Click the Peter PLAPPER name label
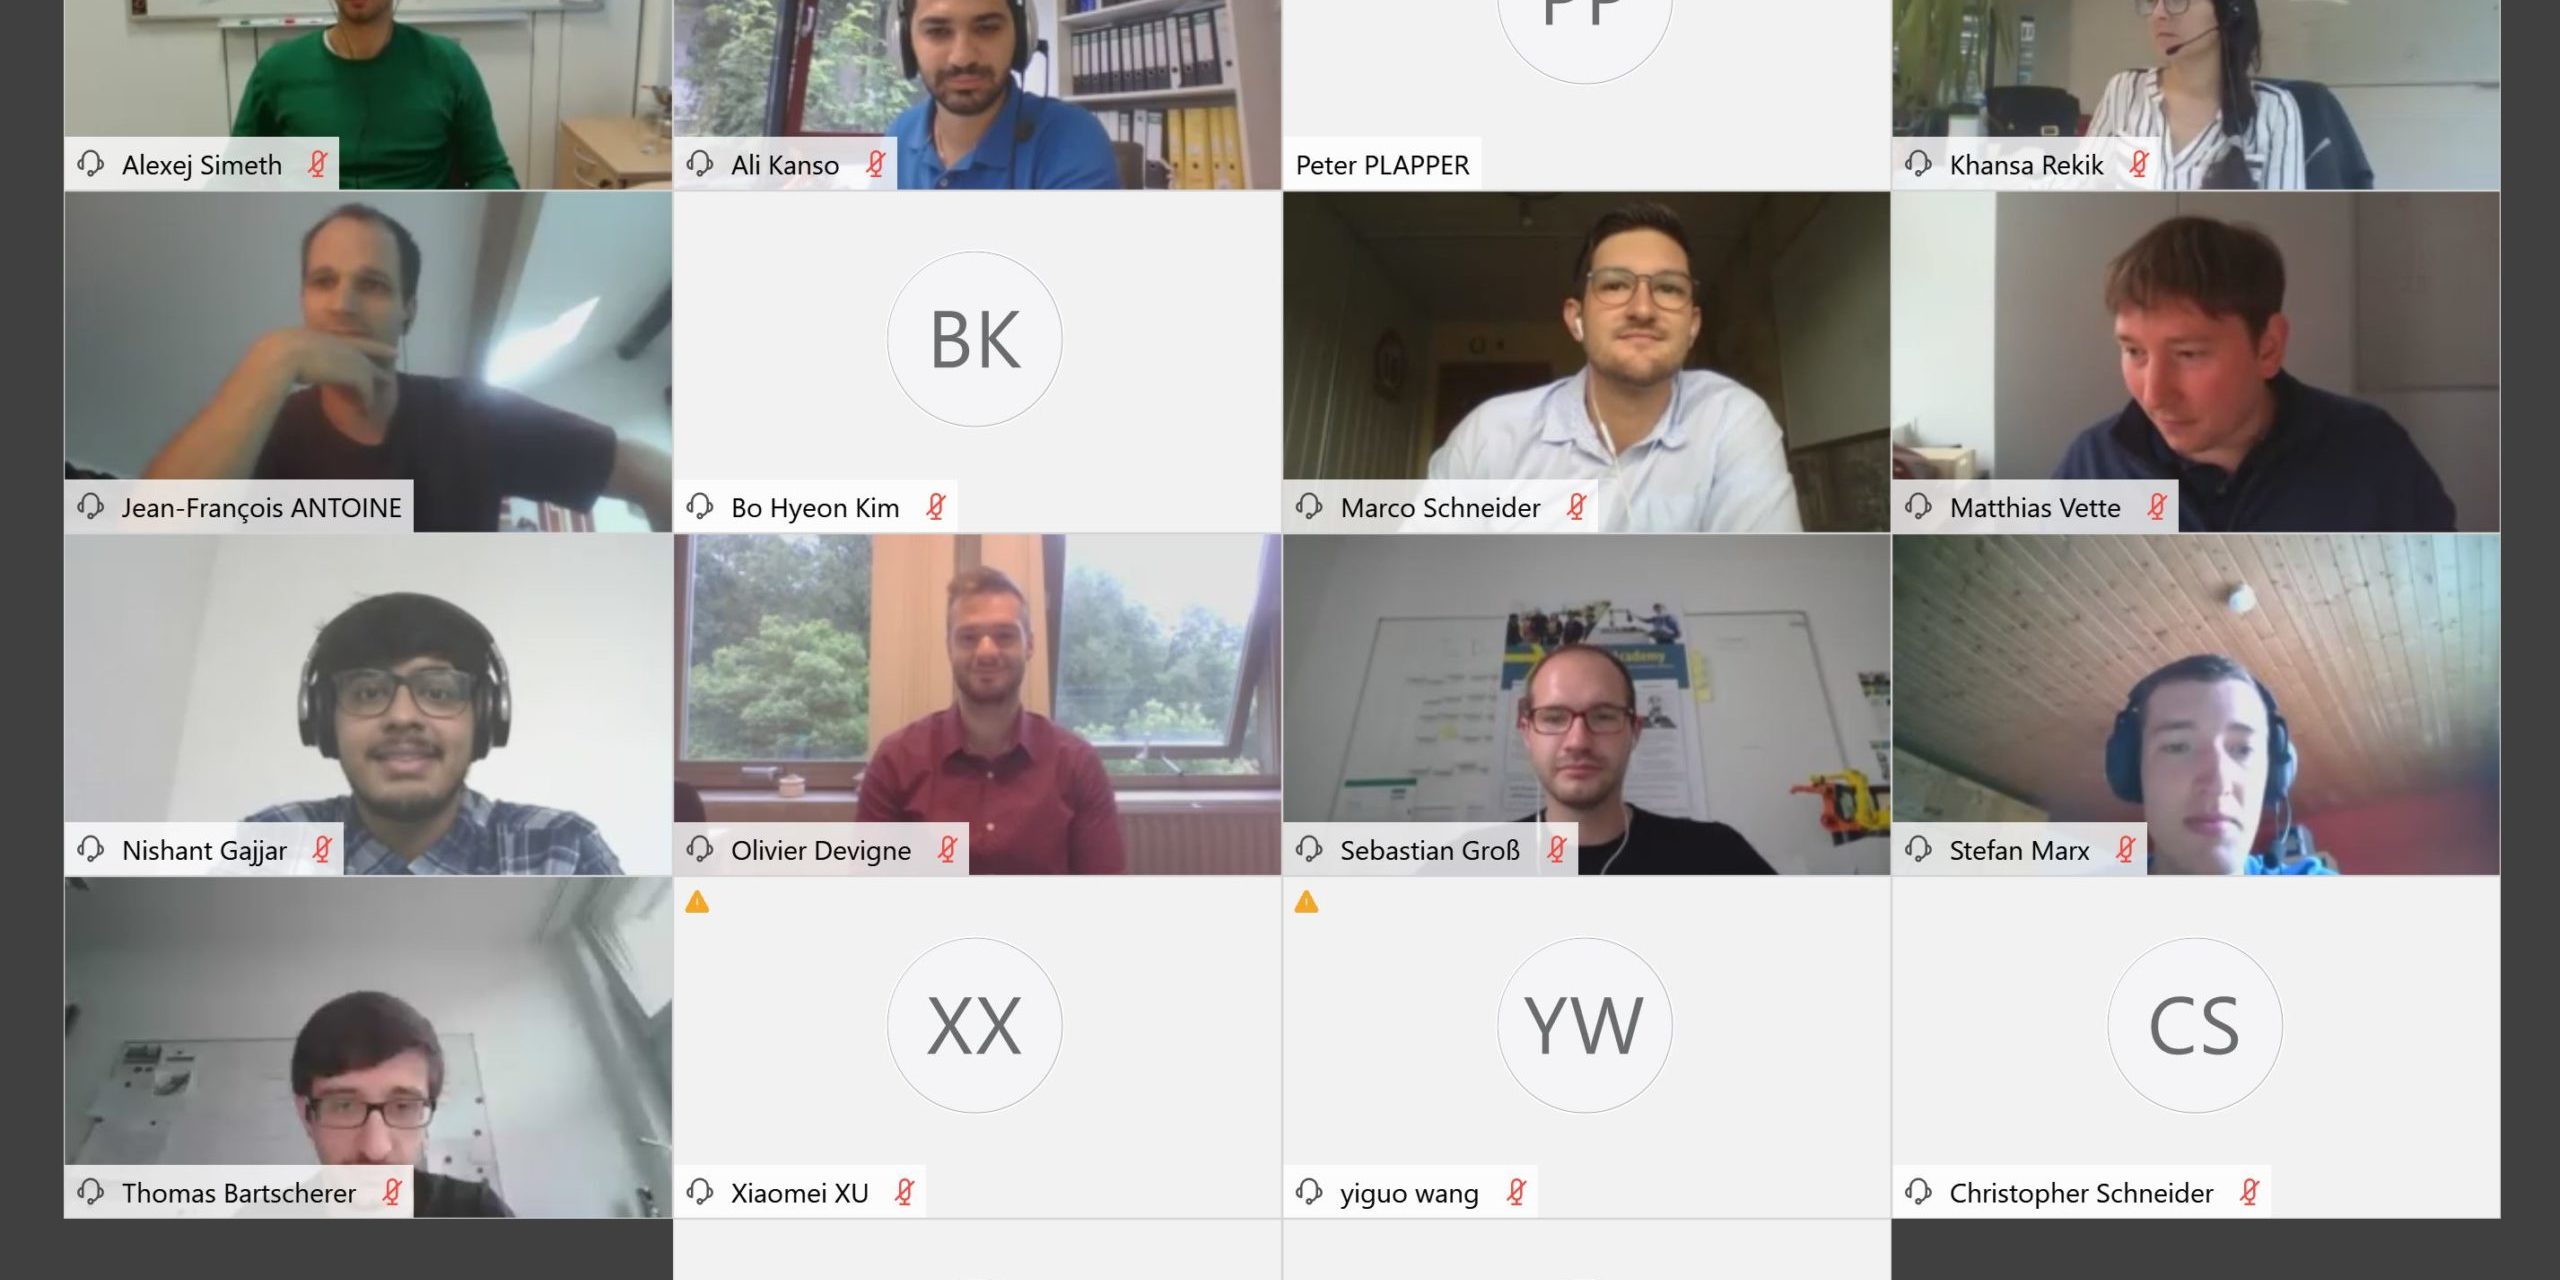Image resolution: width=2560 pixels, height=1280 pixels. point(1382,165)
